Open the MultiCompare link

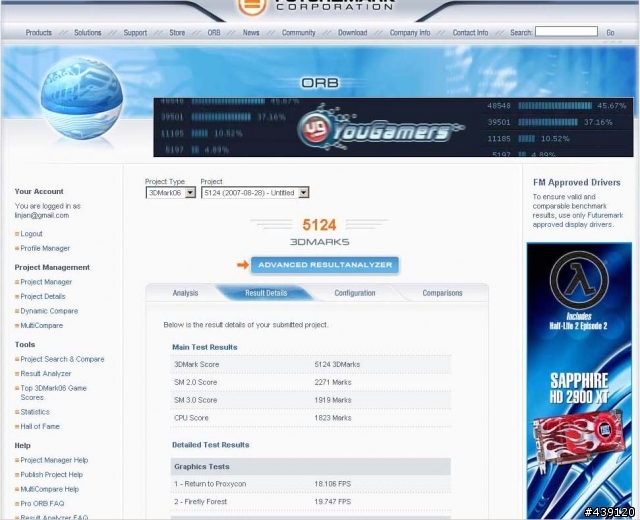[42, 326]
